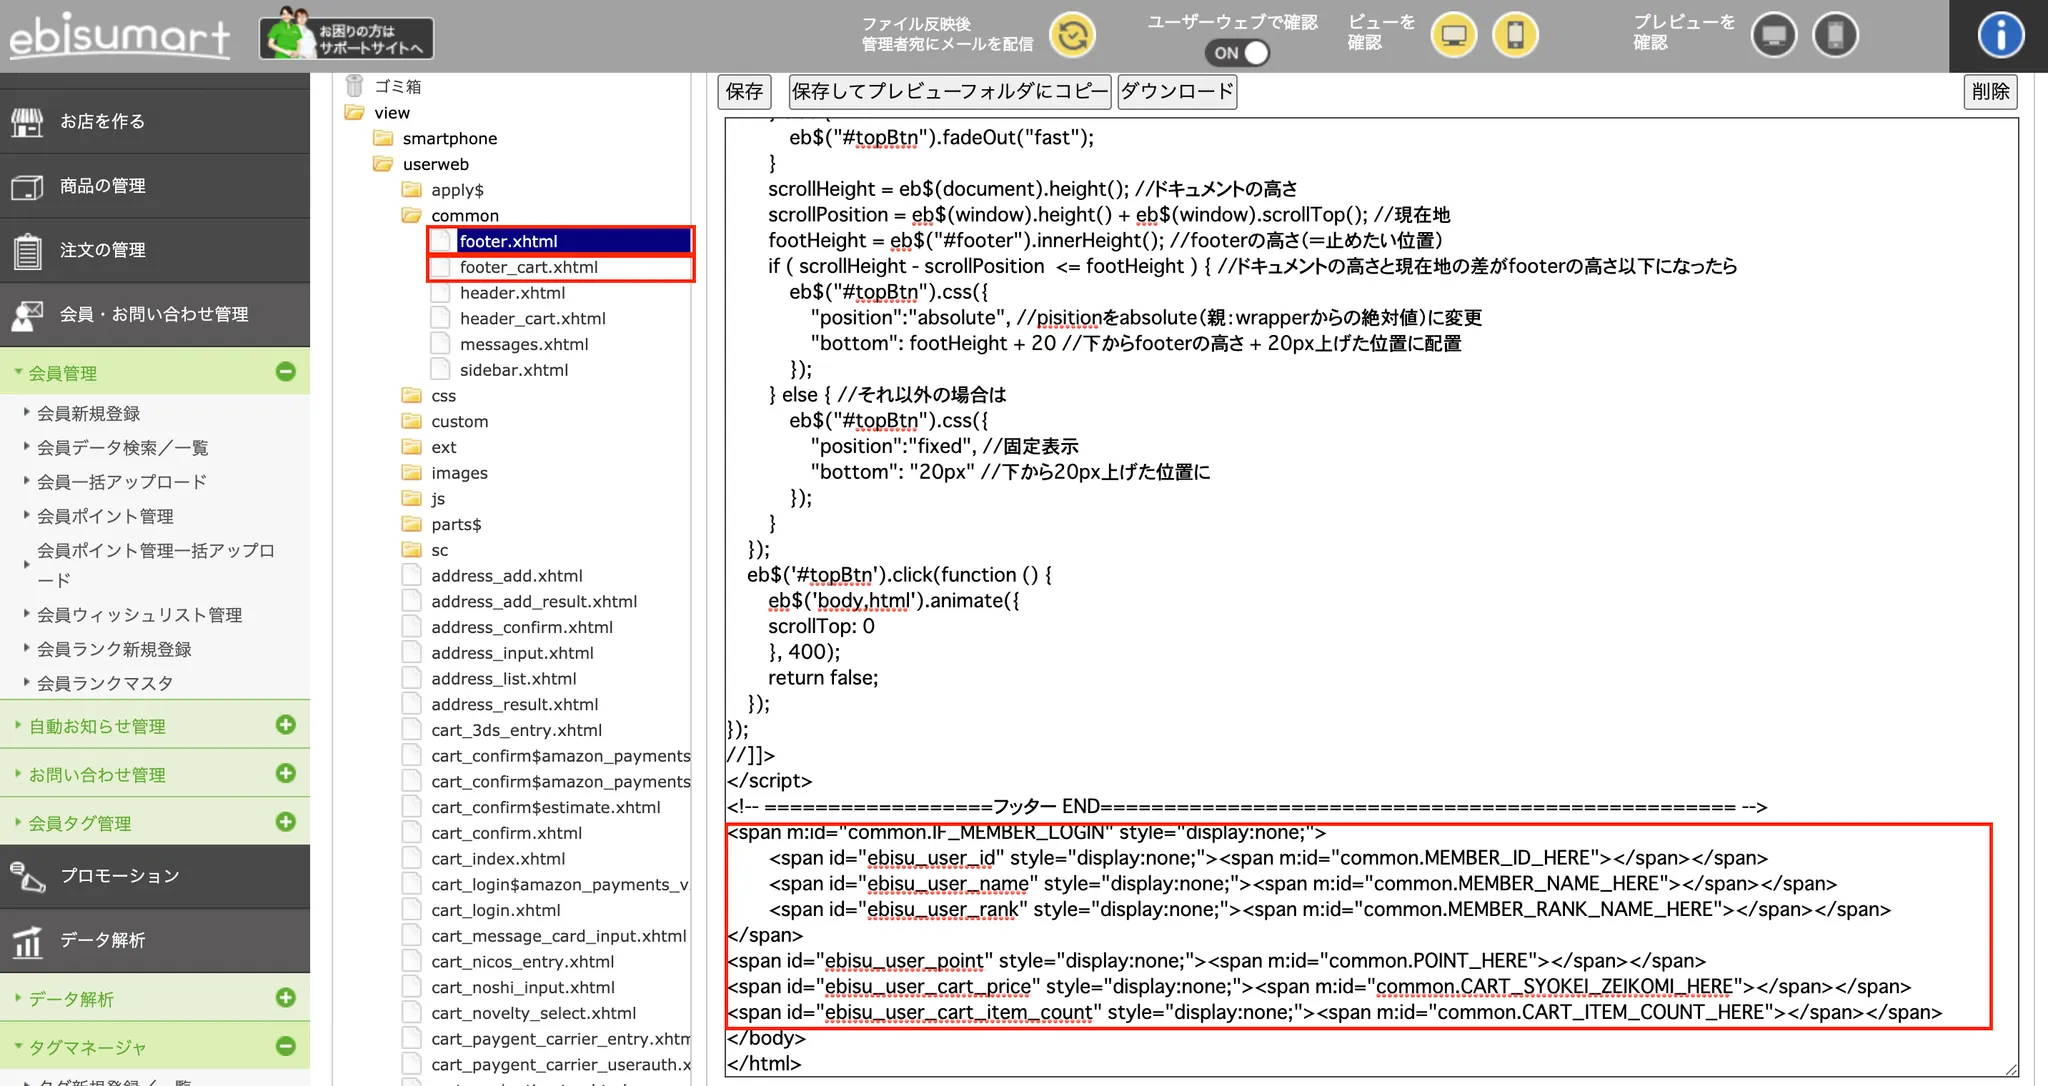Image resolution: width=2048 pixels, height=1086 pixels.
Task: Click the ダウンロード button
Action: (x=1177, y=92)
